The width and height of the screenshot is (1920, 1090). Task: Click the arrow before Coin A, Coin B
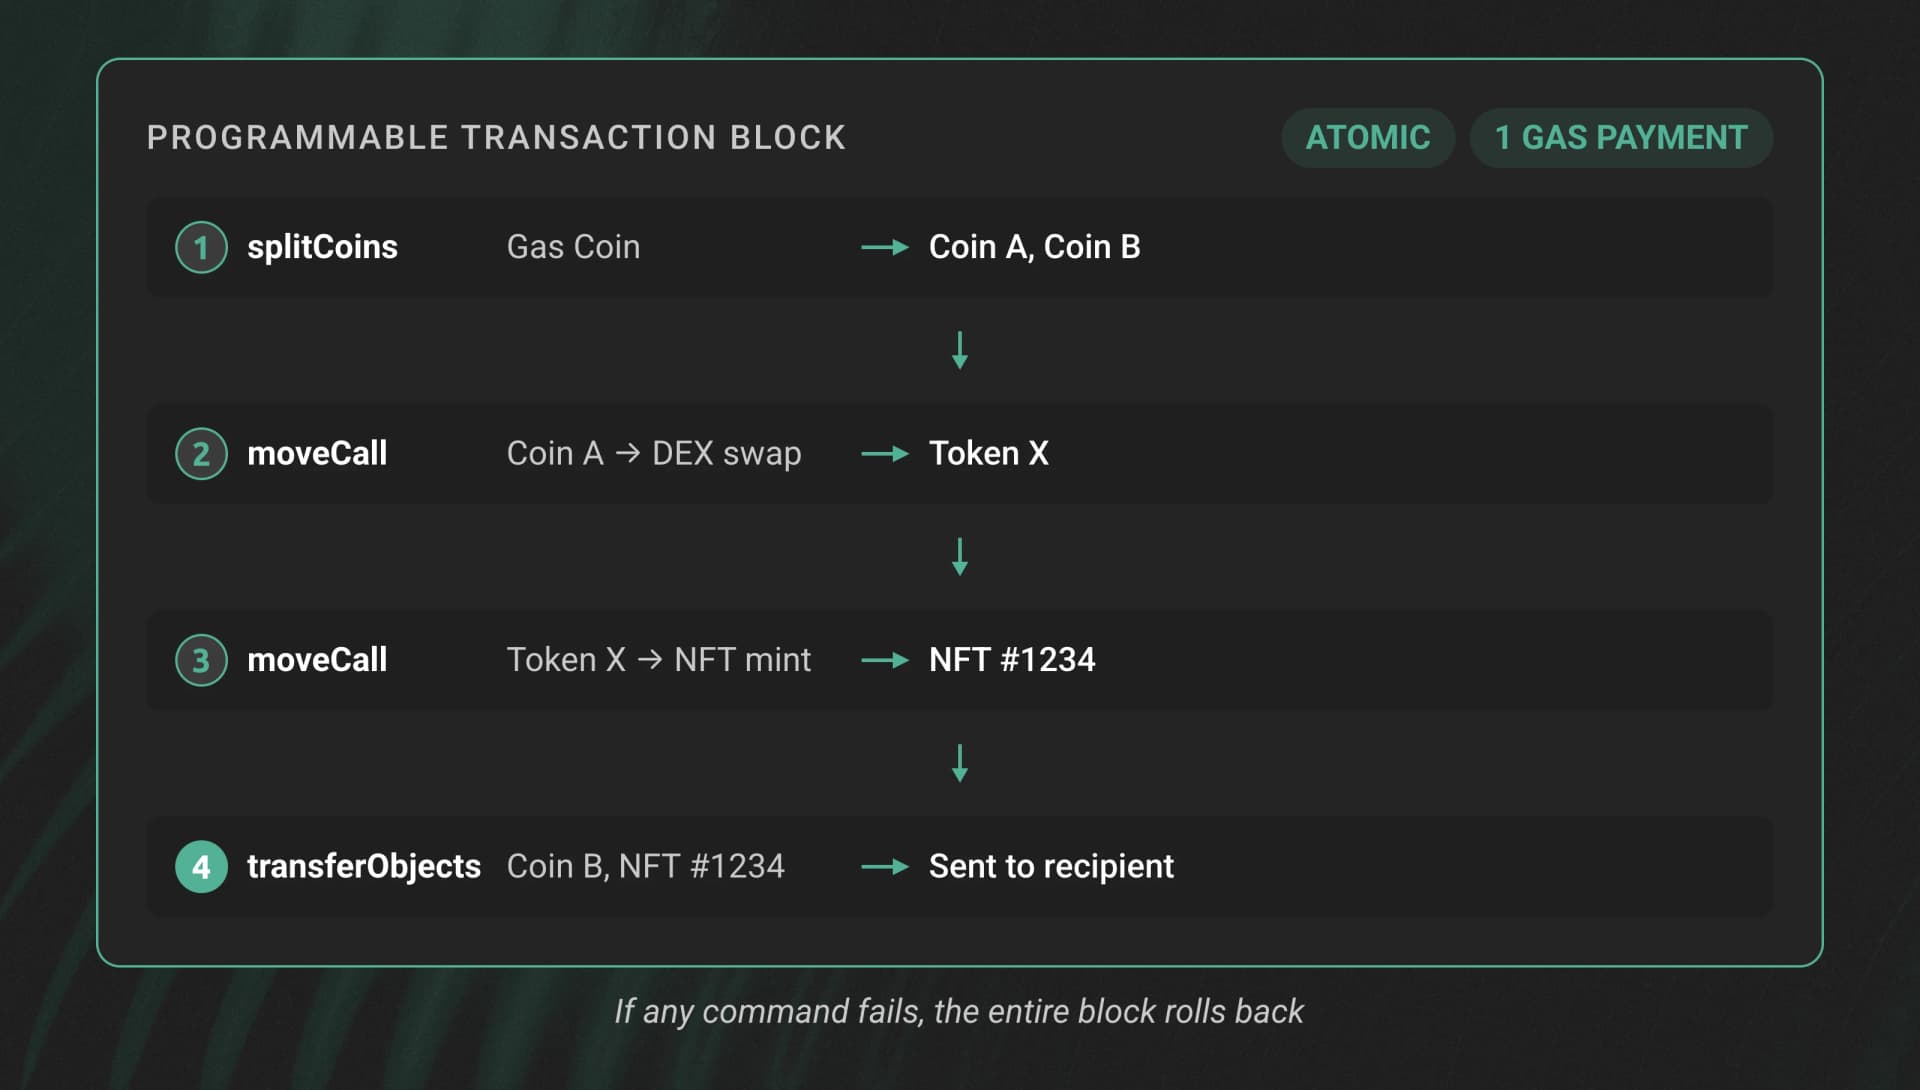point(884,247)
